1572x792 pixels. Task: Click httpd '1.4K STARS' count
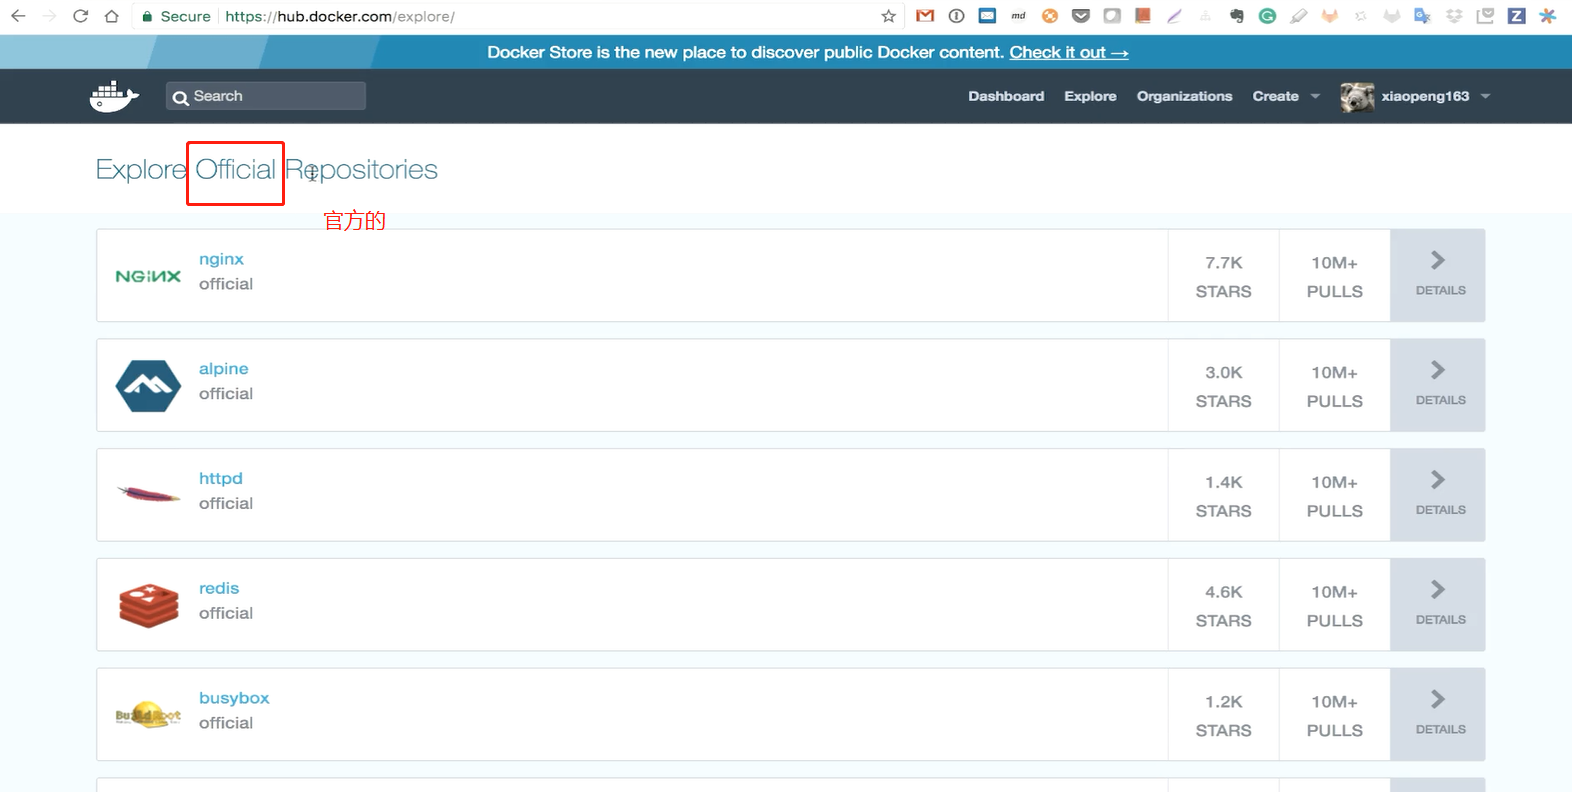coord(1223,496)
